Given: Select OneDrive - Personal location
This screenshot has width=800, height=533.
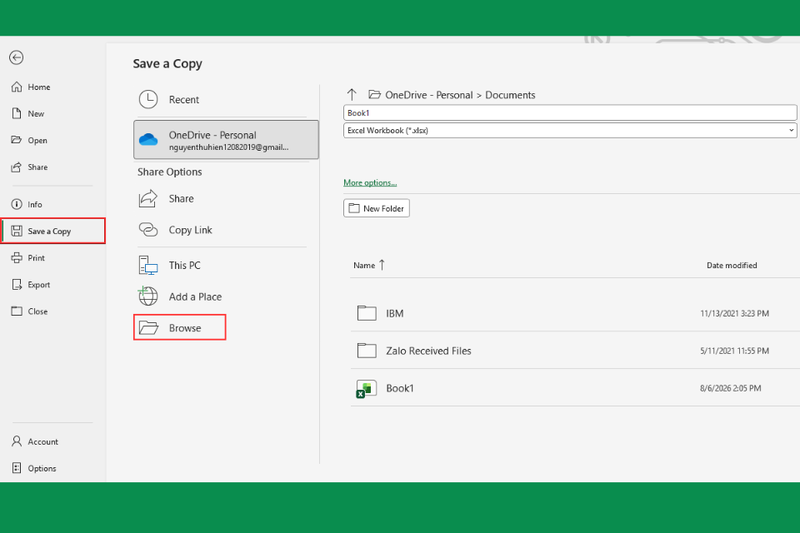Looking at the screenshot, I should click(x=226, y=140).
